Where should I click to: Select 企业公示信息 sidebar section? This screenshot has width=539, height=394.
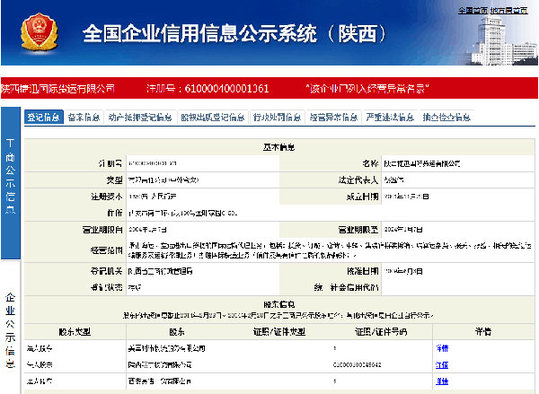(11, 330)
